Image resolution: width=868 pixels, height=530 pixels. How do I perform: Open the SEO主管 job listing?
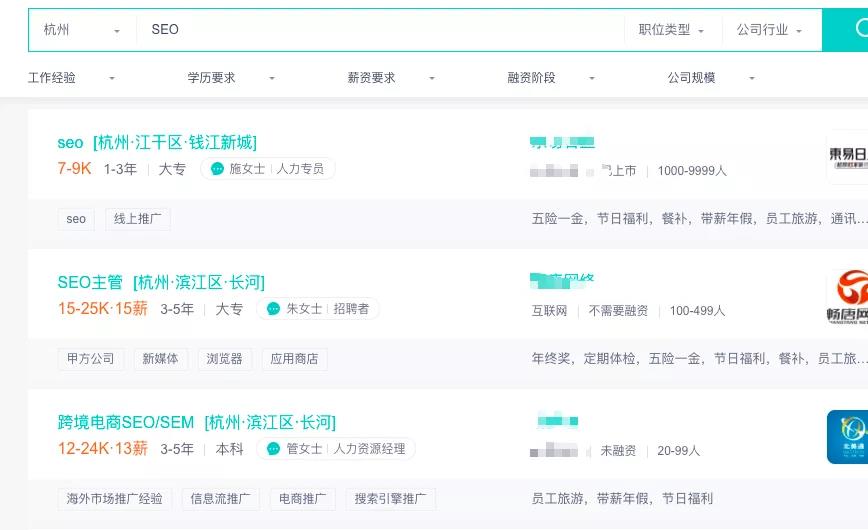pos(161,282)
